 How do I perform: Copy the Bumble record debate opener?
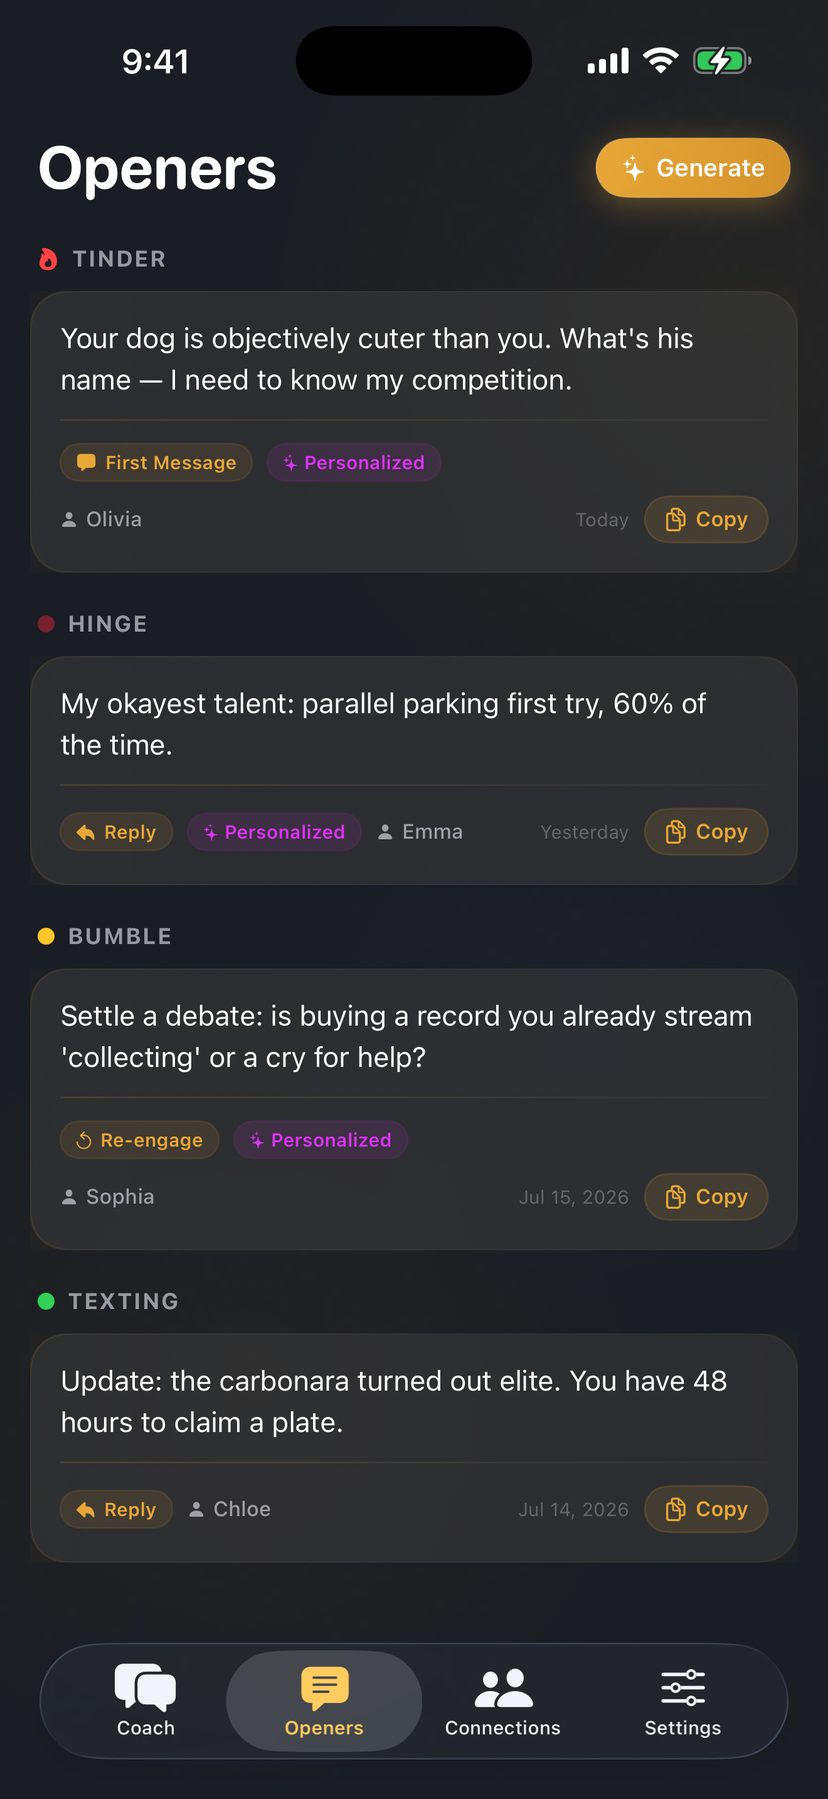tap(706, 1197)
